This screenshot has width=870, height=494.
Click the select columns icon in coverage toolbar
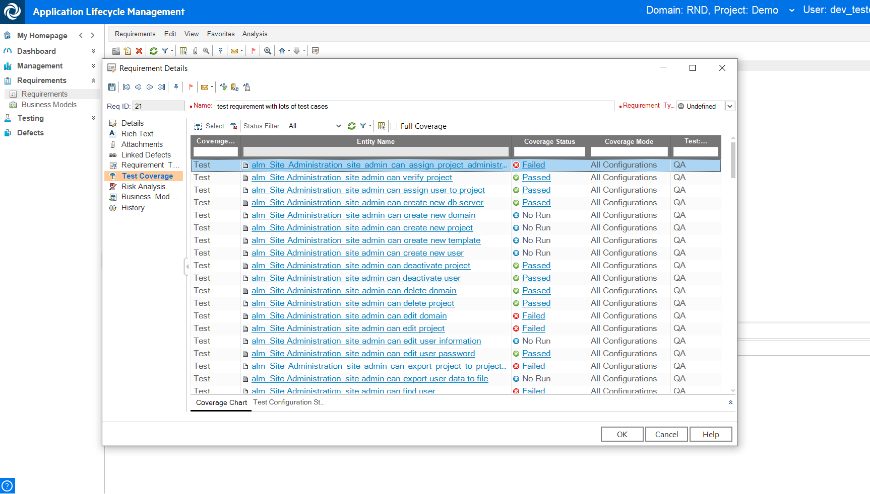(381, 126)
